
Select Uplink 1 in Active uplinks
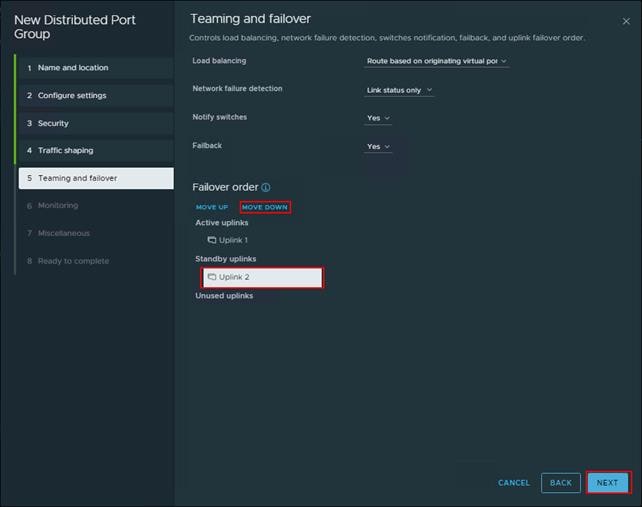pyautogui.click(x=228, y=240)
